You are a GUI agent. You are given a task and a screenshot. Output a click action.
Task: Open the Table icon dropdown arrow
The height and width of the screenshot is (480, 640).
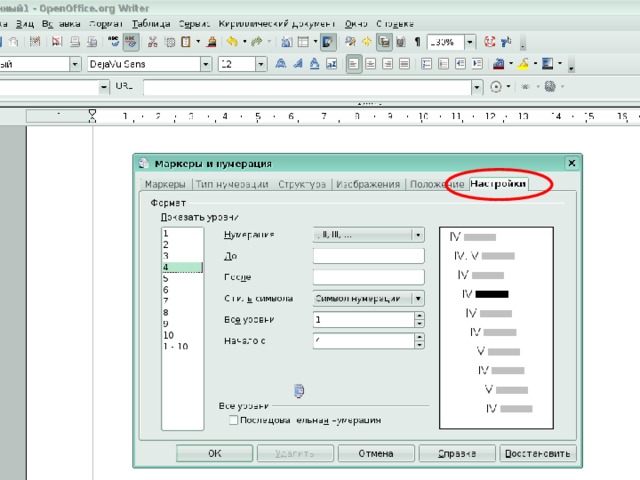pos(315,42)
